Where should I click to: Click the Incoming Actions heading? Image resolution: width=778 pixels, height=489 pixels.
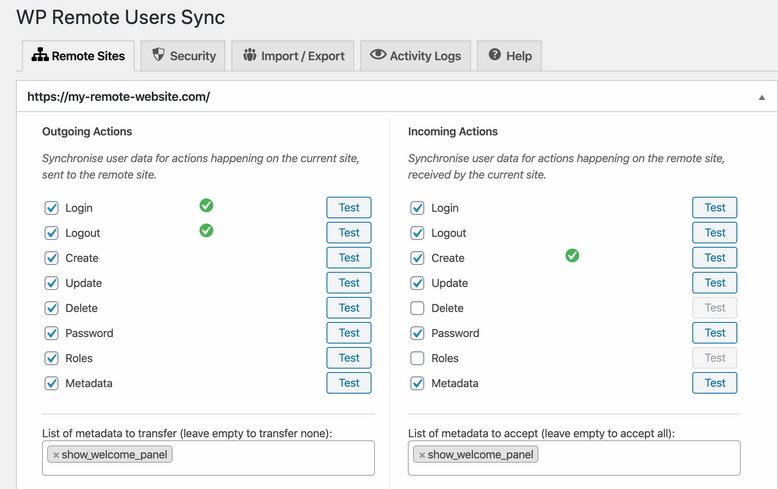pos(453,131)
